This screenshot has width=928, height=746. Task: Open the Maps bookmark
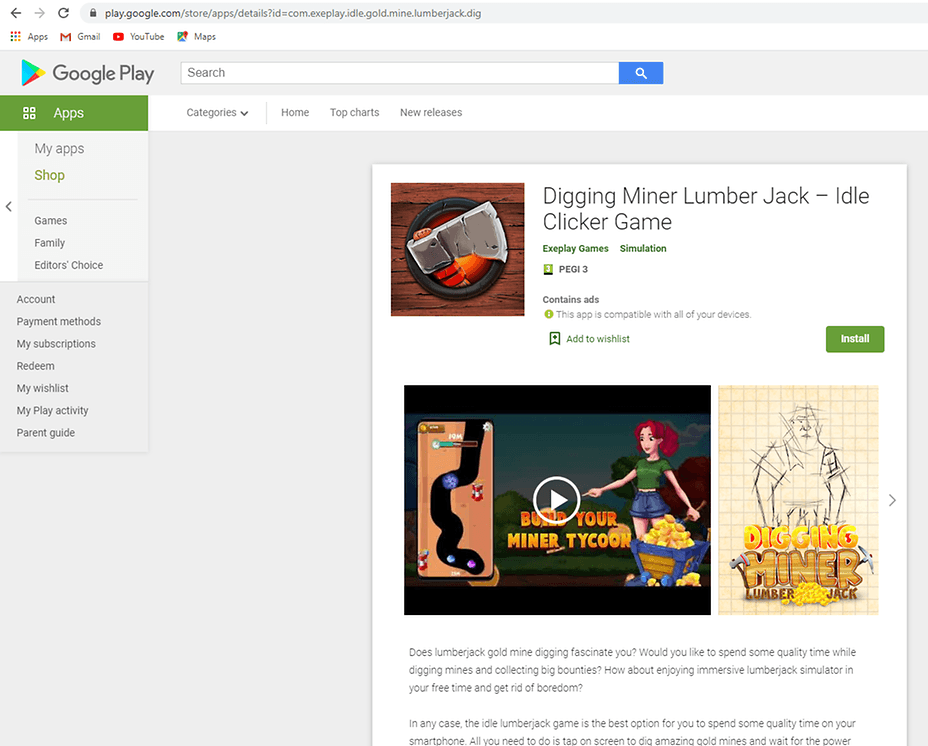point(196,37)
